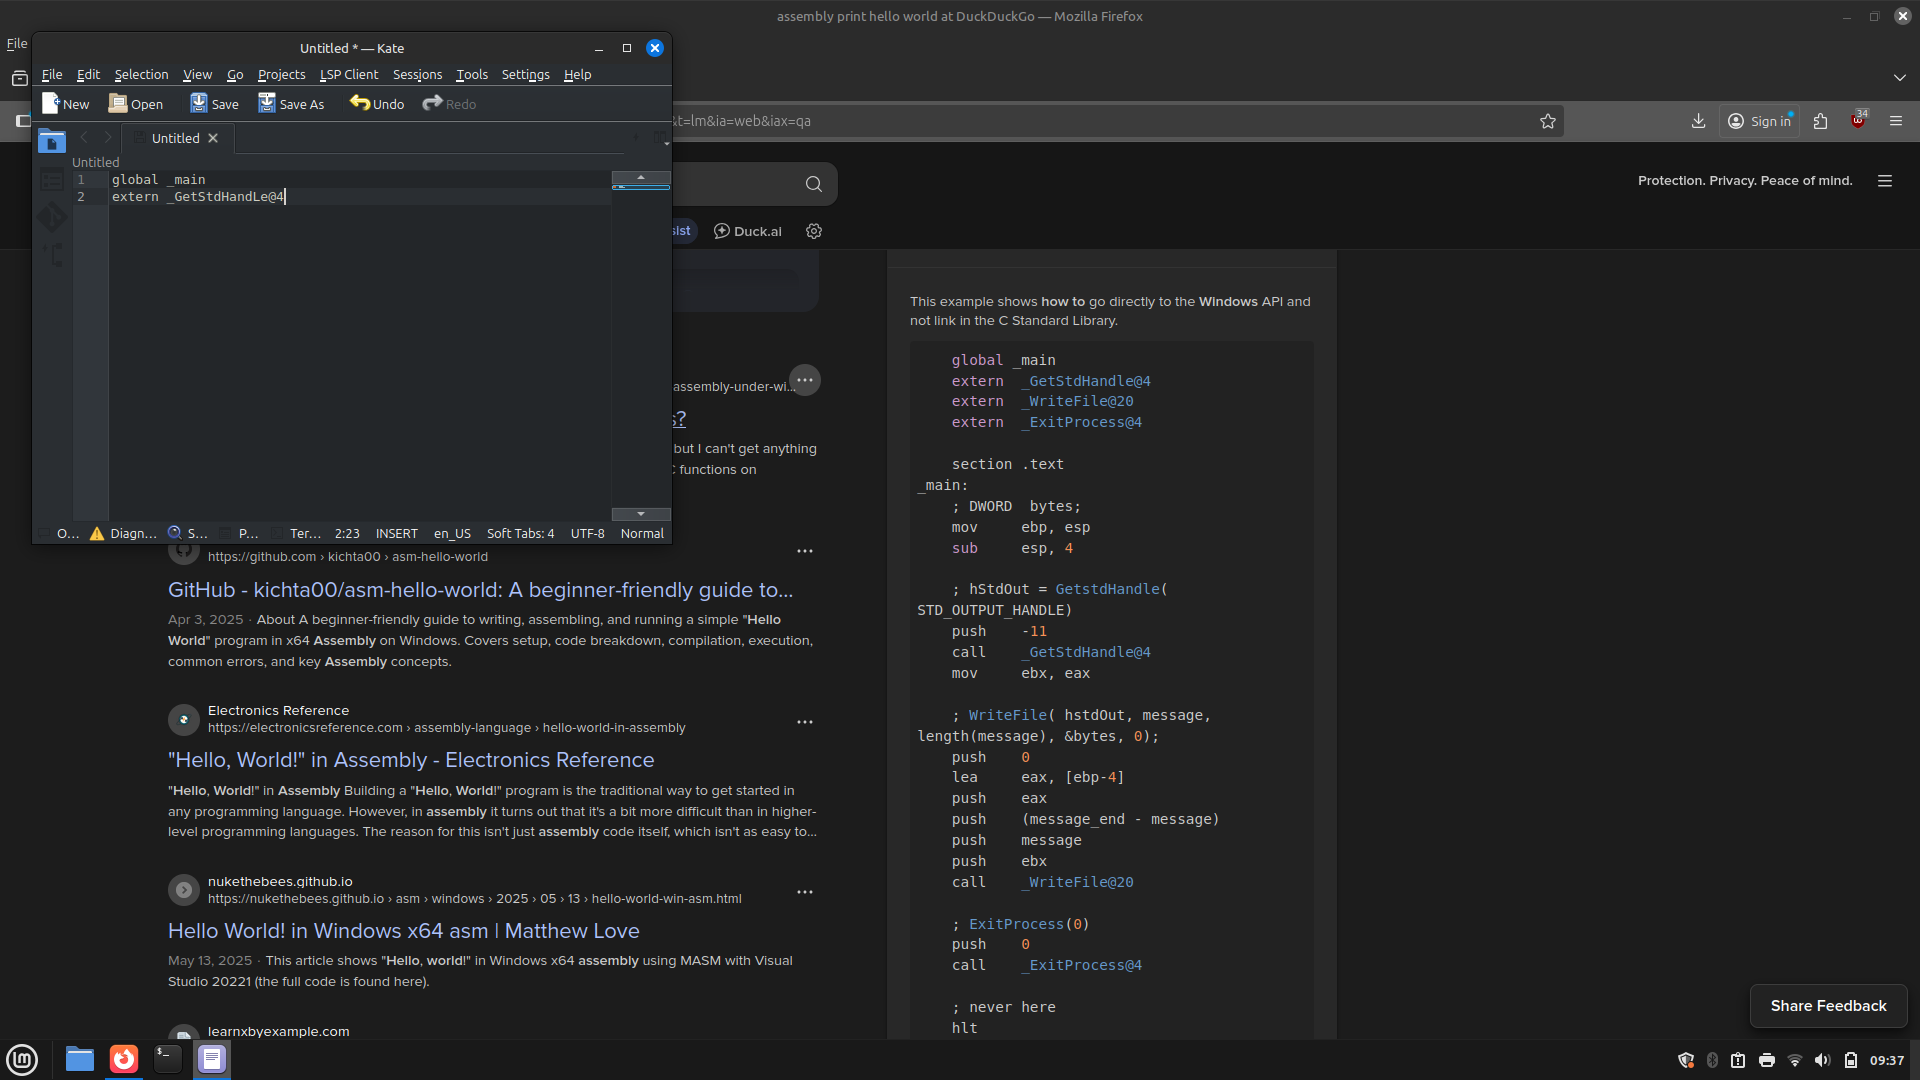This screenshot has width=1920, height=1080.
Task: Open the Documents sidebar folder icon
Action: click(x=52, y=142)
